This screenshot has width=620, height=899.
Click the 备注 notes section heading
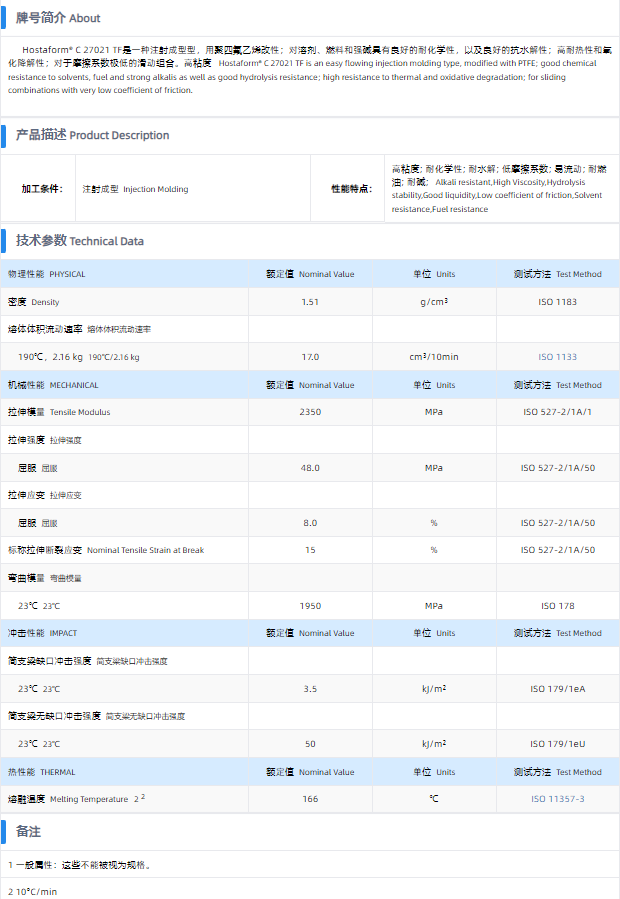pyautogui.click(x=28, y=832)
